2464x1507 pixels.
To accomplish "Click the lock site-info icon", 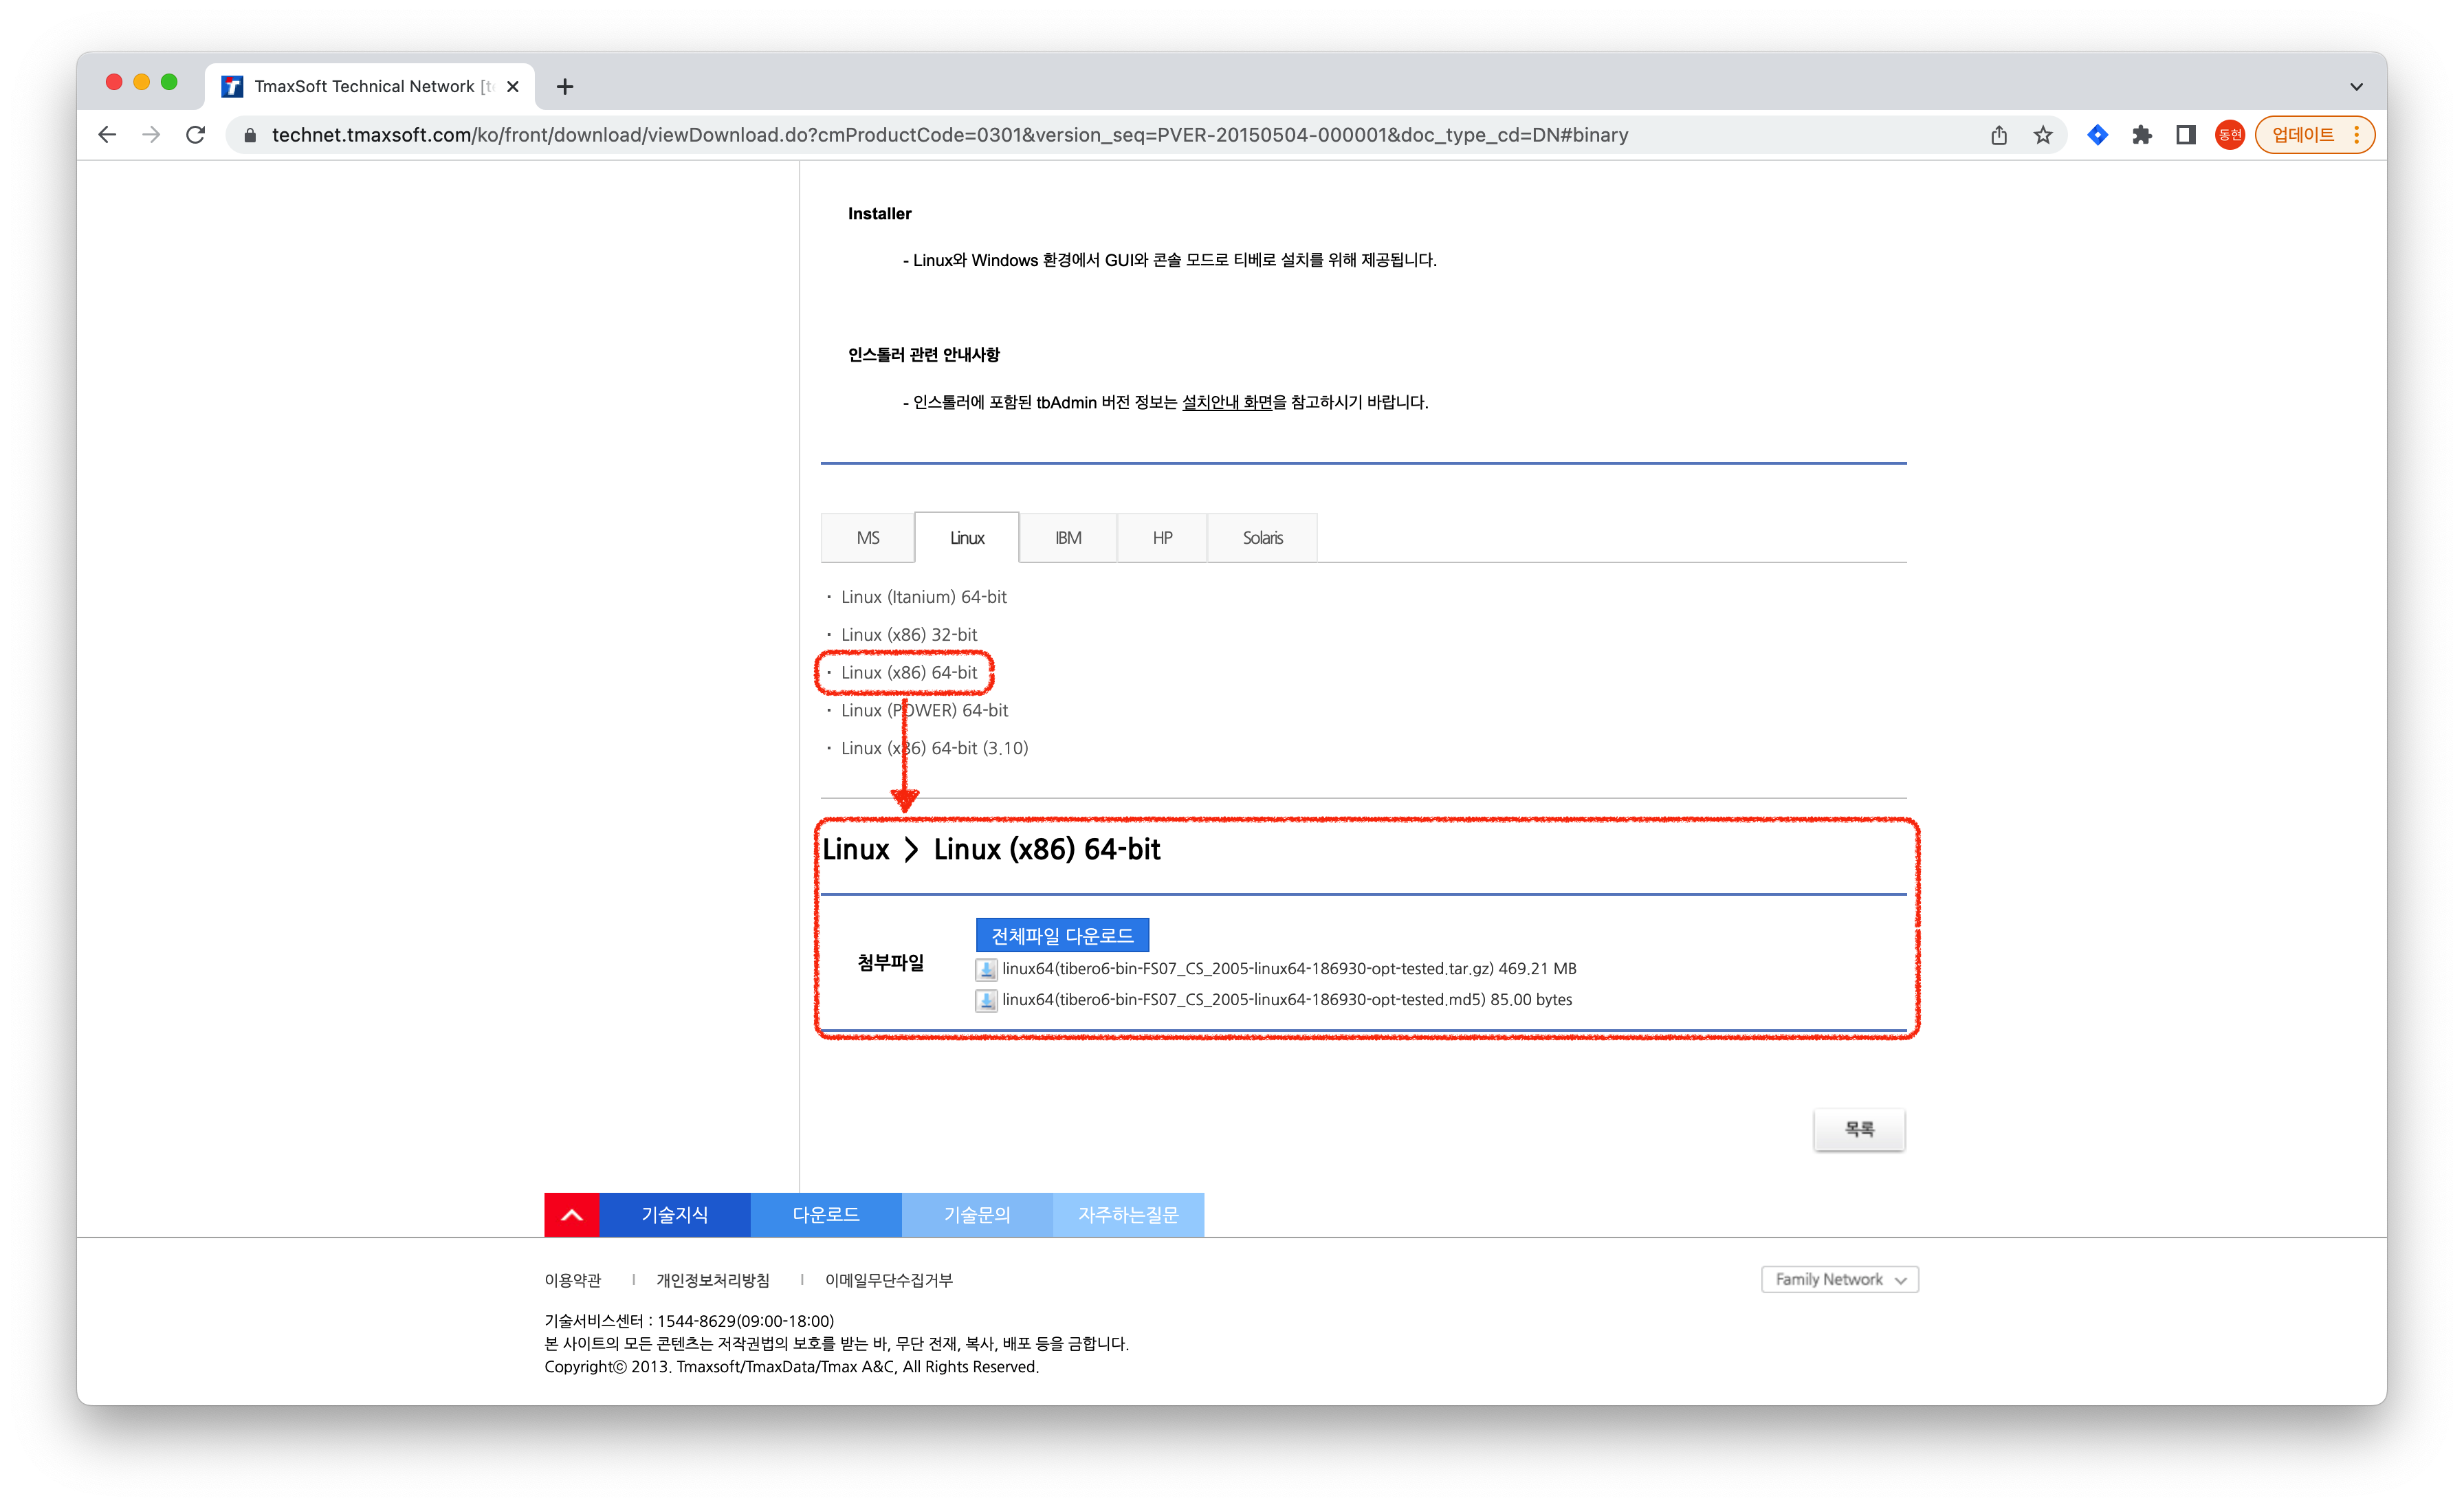I will click(250, 135).
